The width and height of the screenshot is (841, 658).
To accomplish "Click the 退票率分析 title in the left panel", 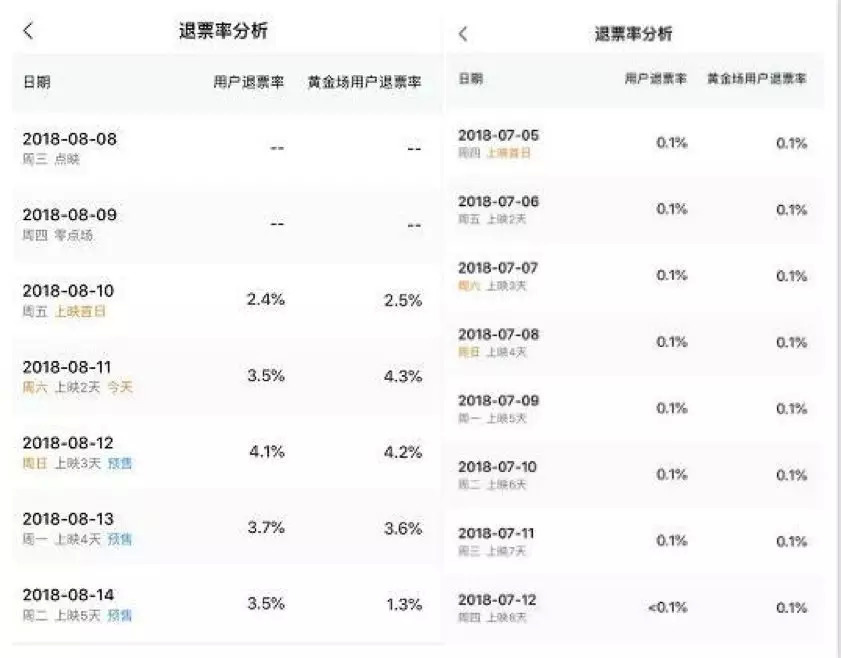I will point(223,31).
